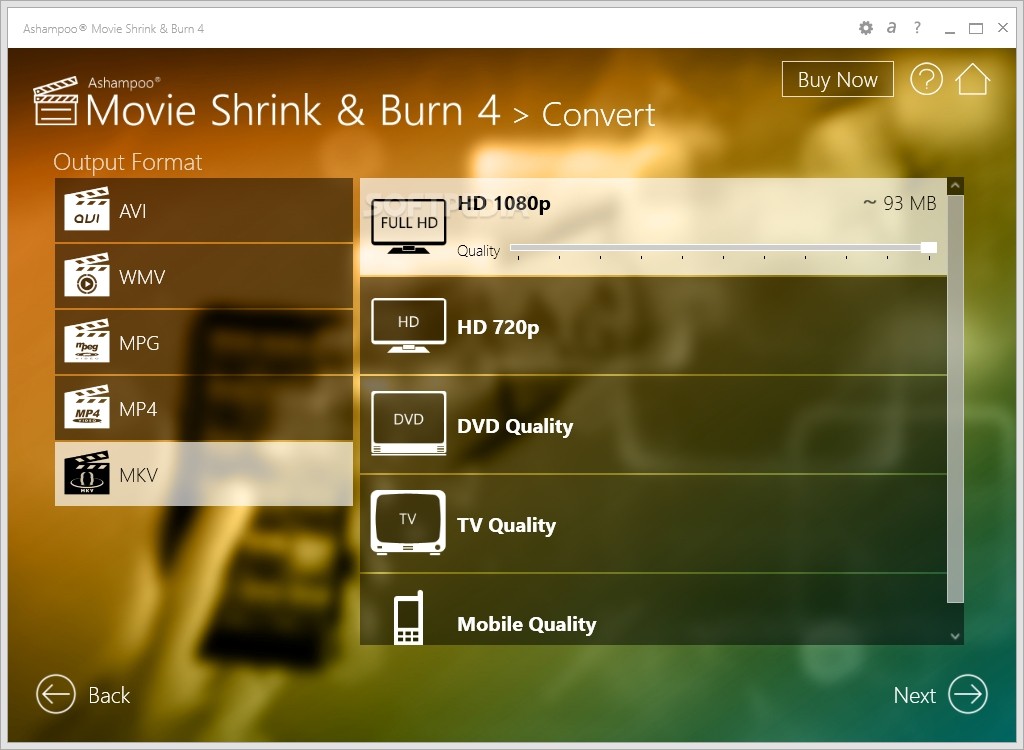1024x750 pixels.
Task: Click the DVD player screen icon
Action: click(409, 423)
